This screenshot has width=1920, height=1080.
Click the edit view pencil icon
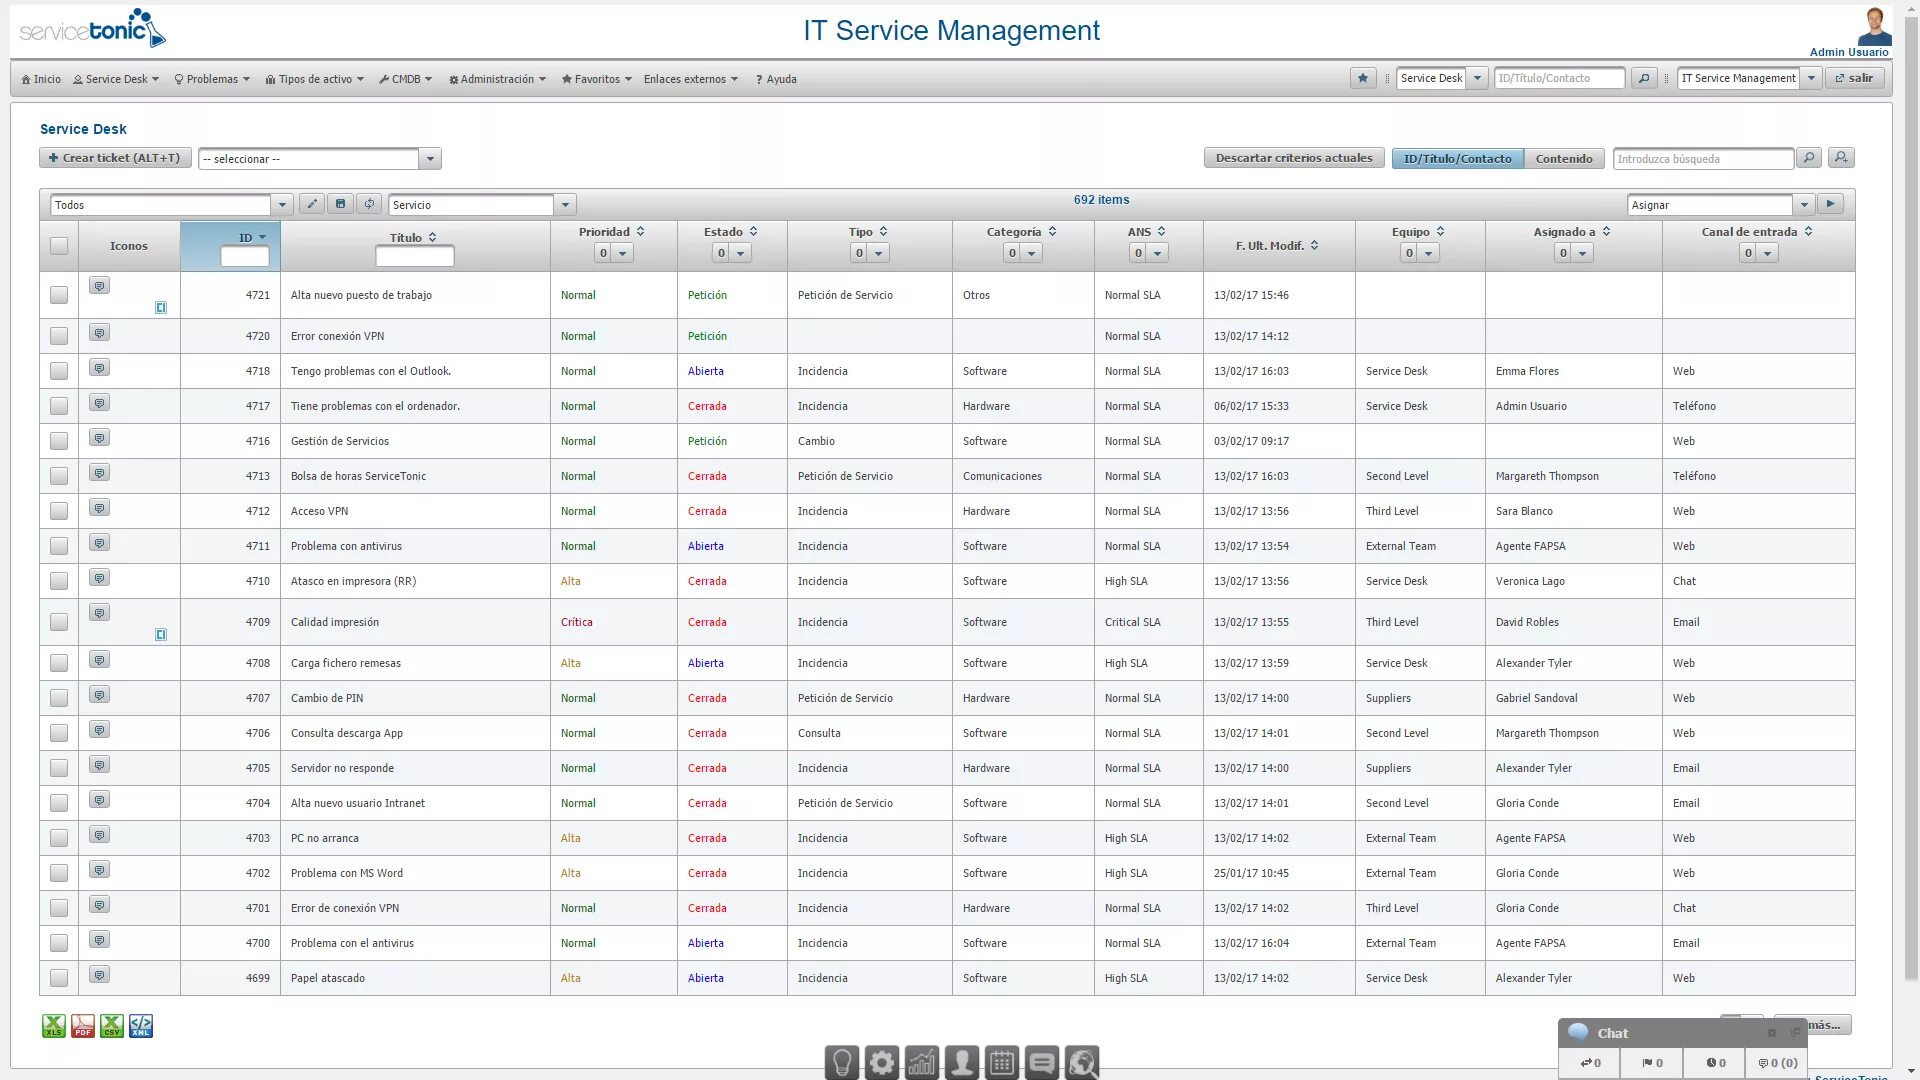(312, 204)
